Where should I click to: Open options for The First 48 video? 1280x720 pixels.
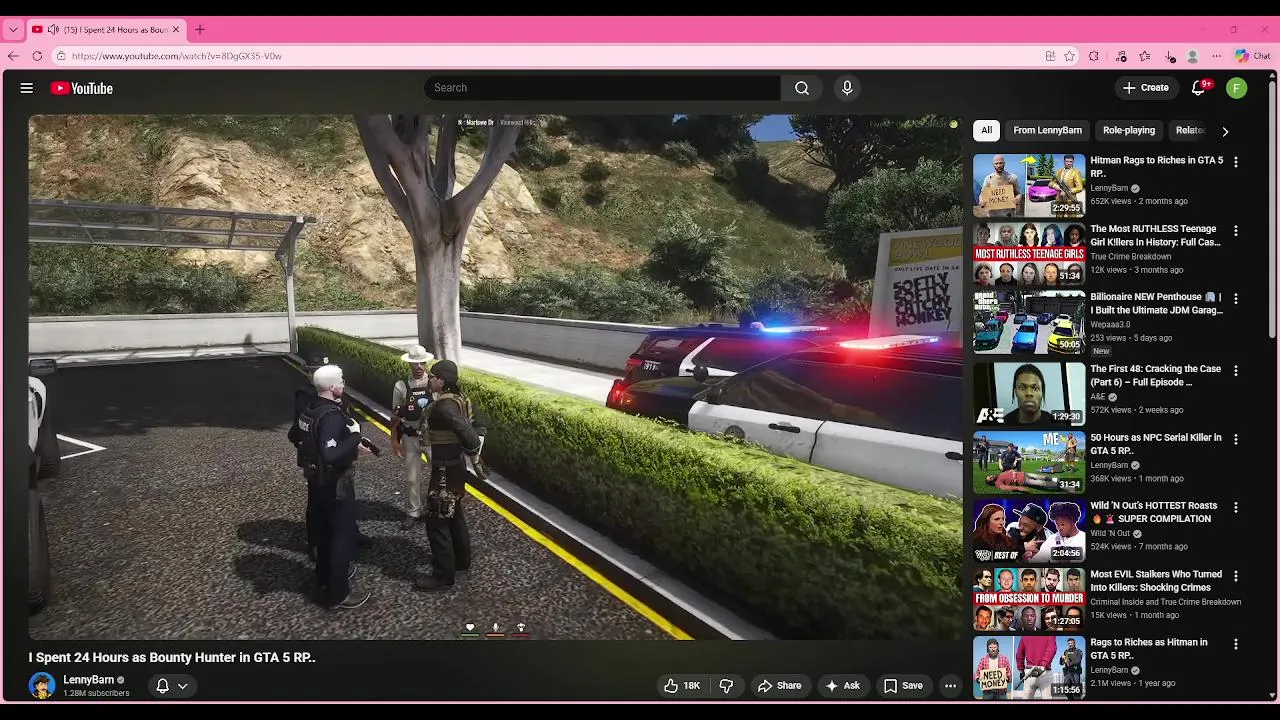1236,371
